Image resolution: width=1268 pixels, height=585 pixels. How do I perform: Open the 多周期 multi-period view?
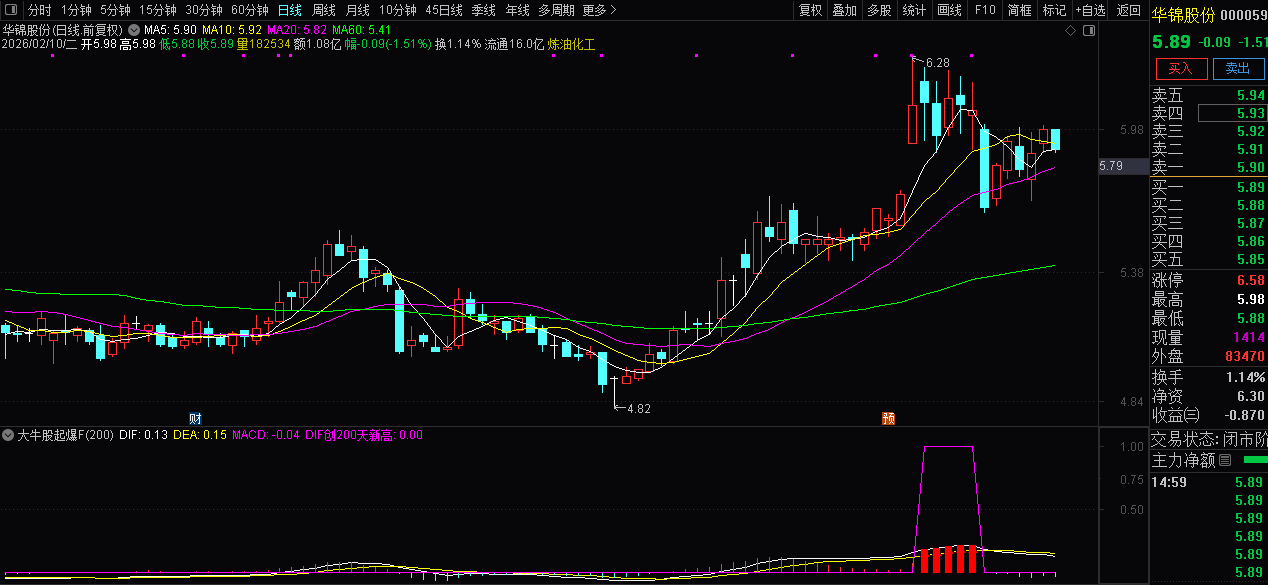click(556, 10)
